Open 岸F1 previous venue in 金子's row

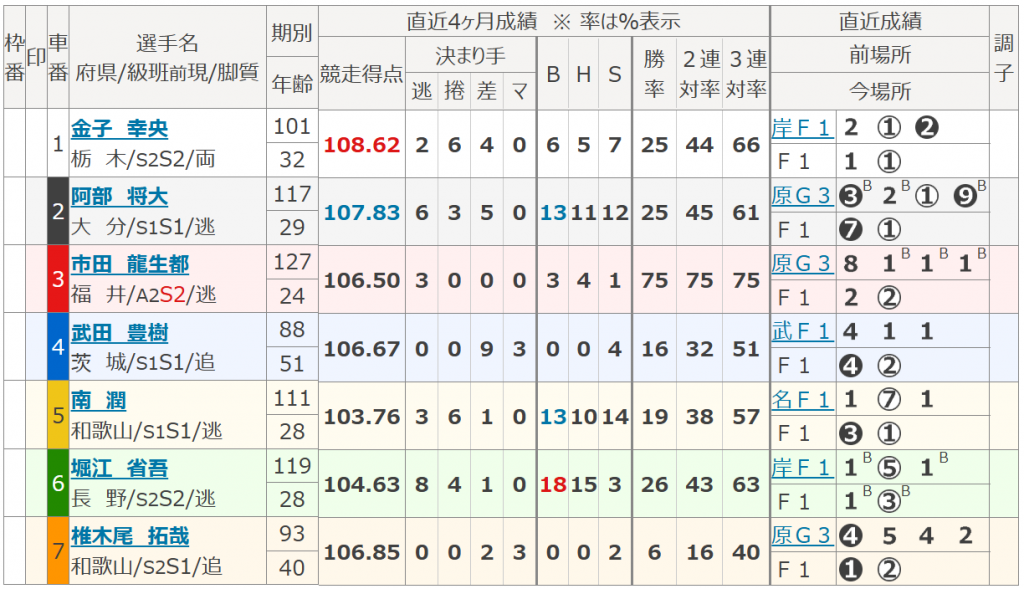click(x=801, y=128)
